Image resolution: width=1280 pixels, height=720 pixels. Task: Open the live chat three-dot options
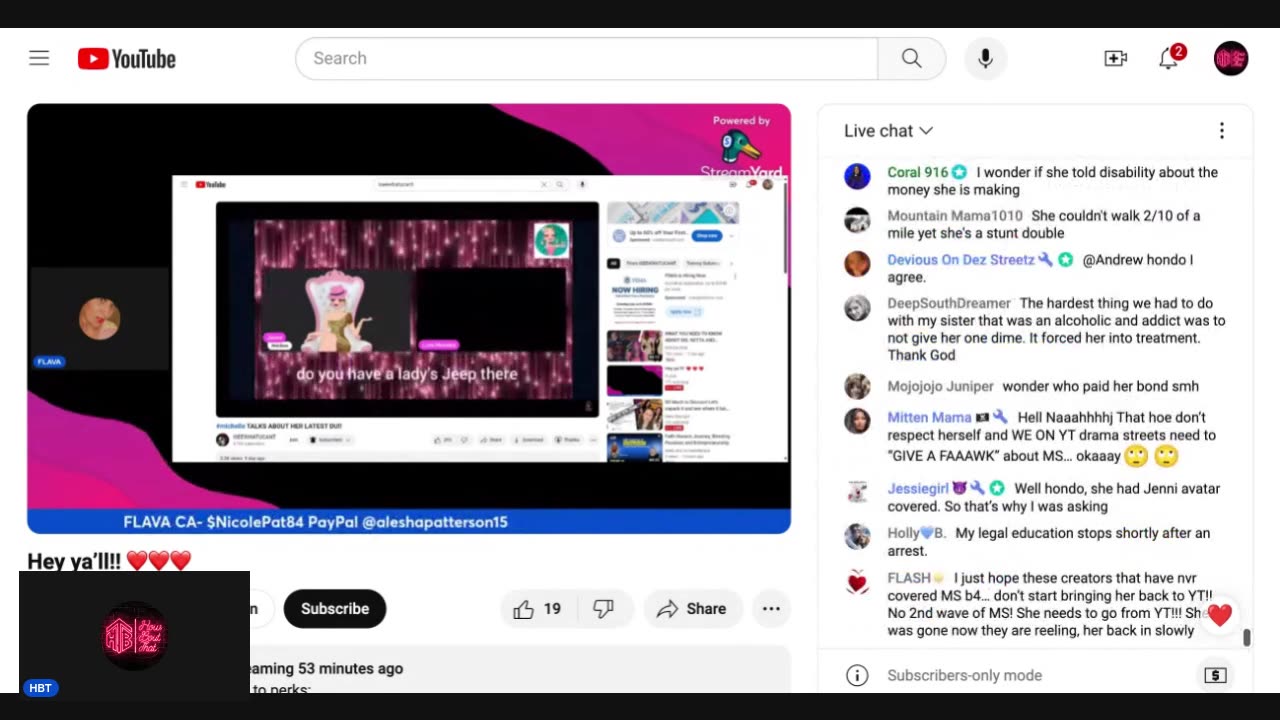coord(1221,131)
